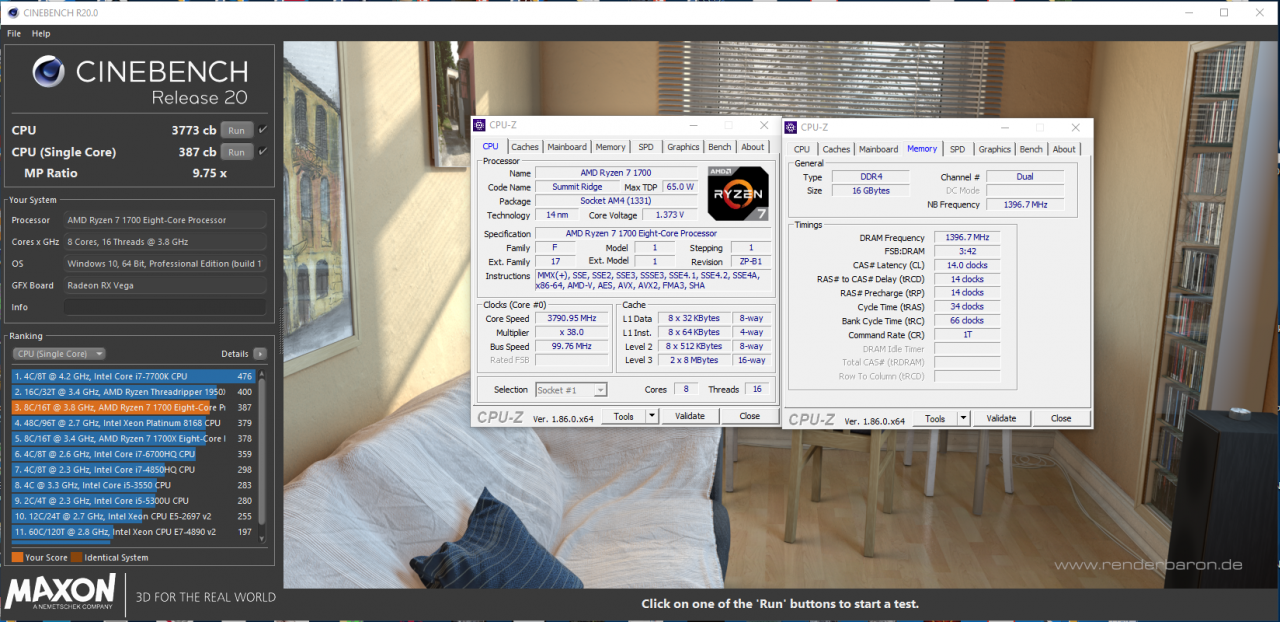Click the MAXON logo at bottom left

(61, 591)
